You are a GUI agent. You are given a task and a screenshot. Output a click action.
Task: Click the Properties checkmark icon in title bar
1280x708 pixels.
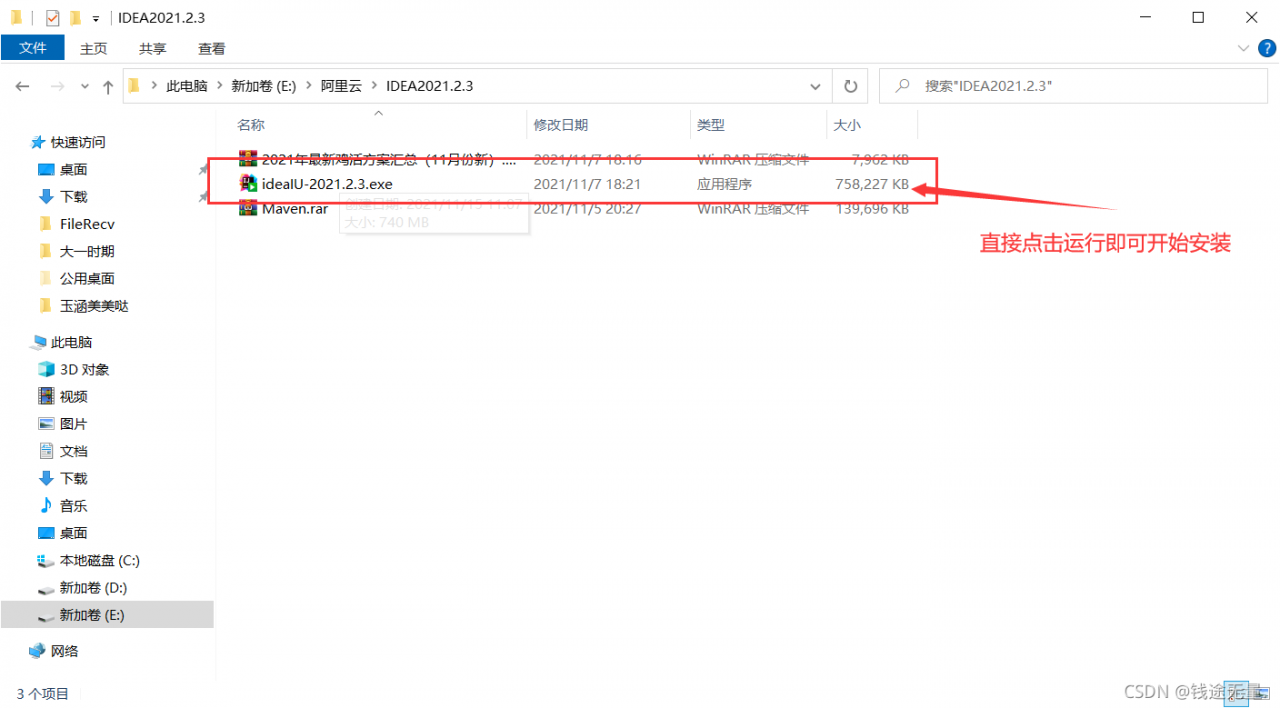coord(53,18)
